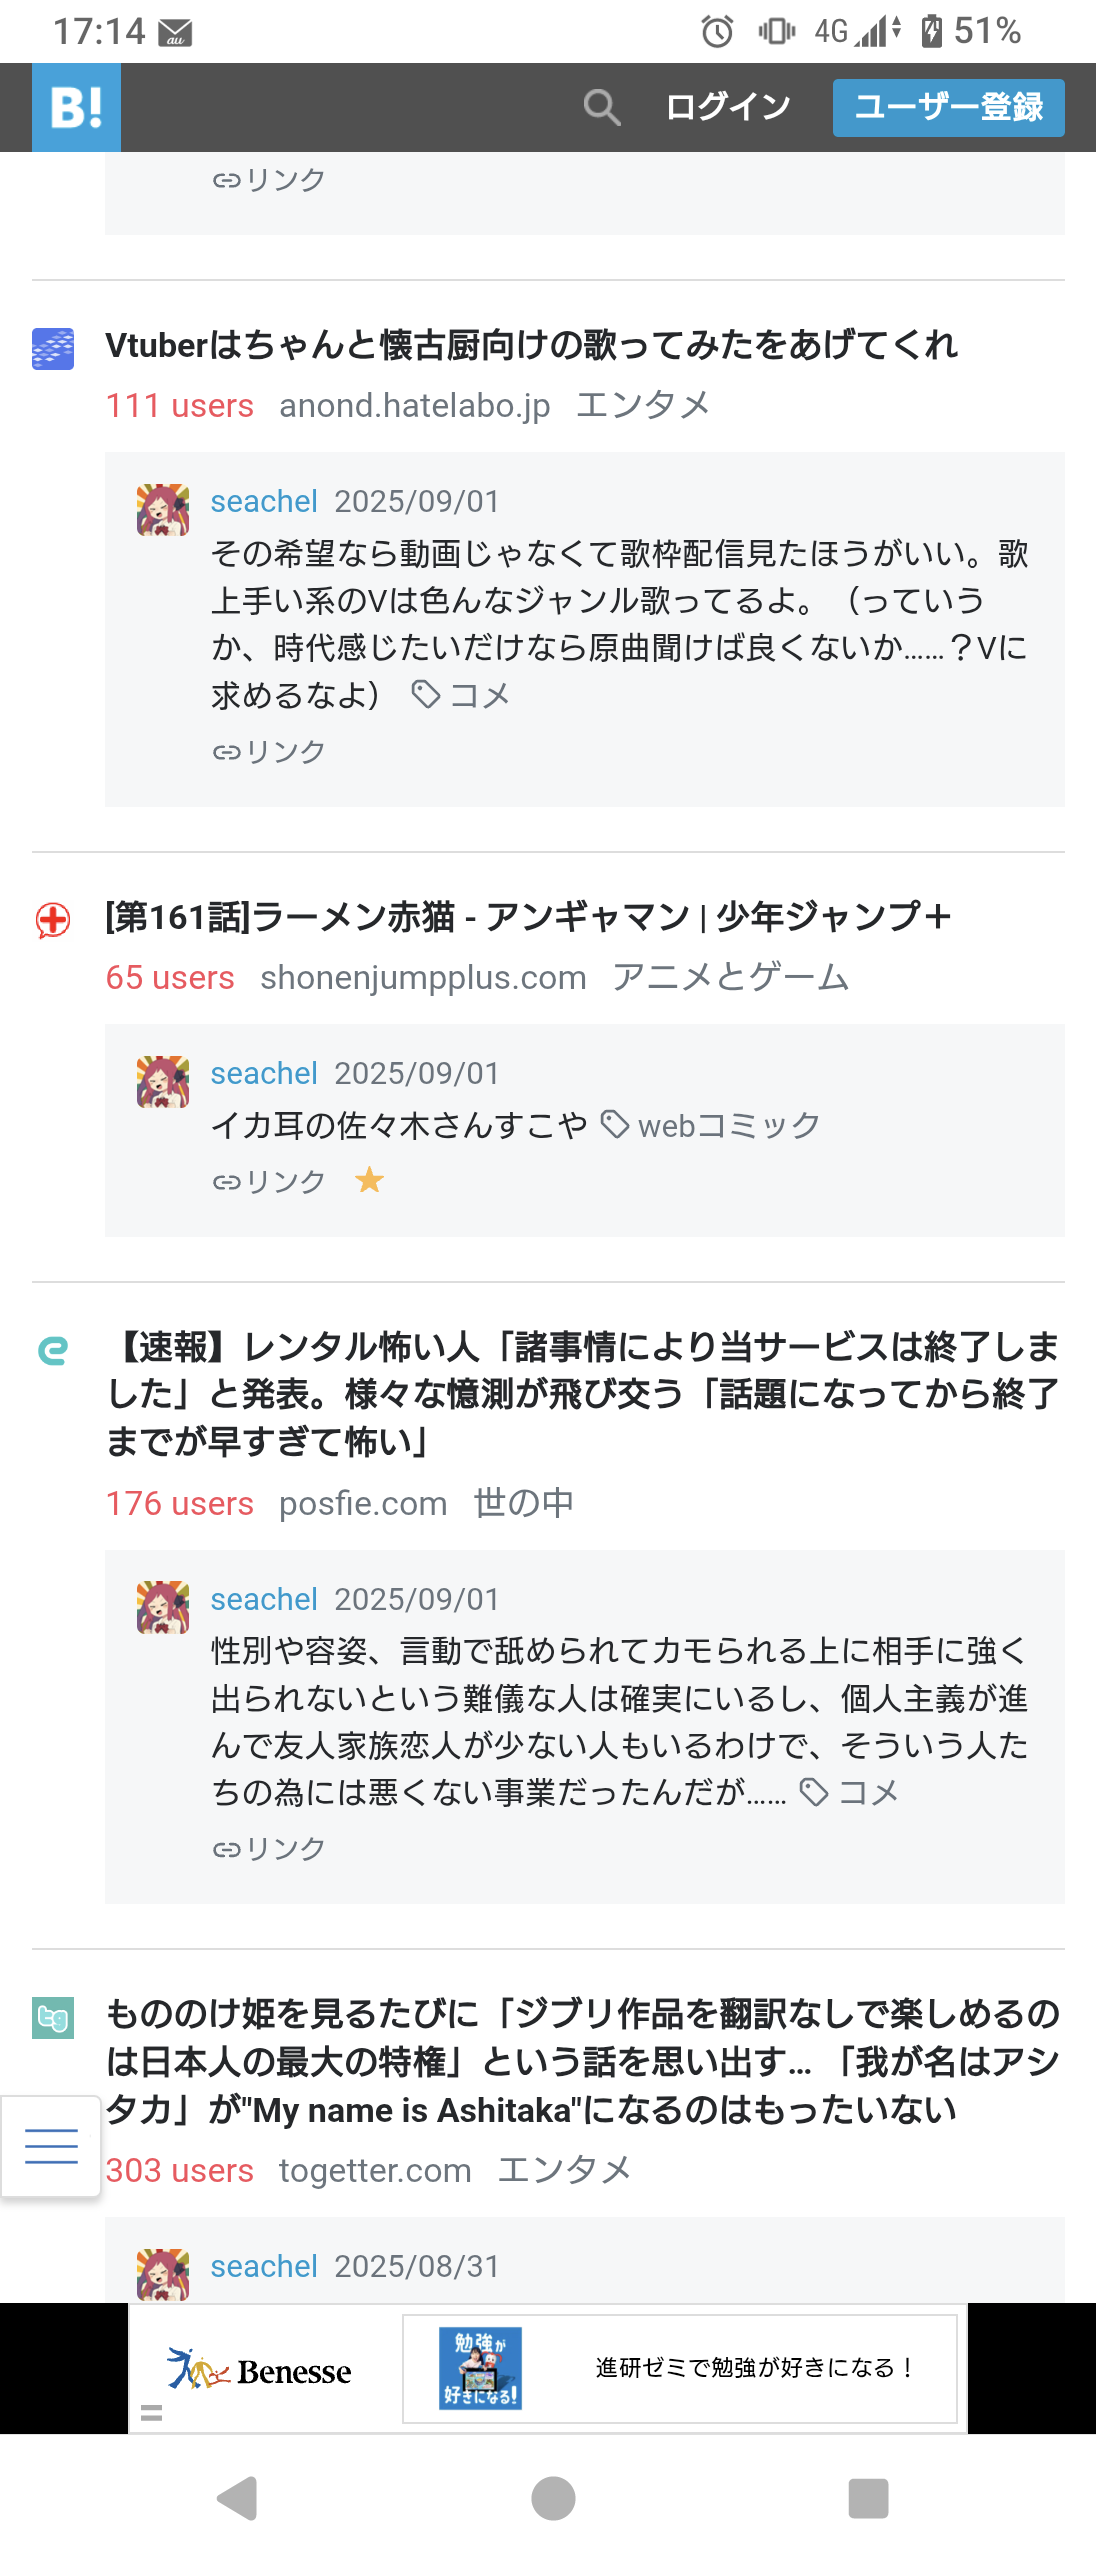Open the Vtuber article title link

[x=531, y=345]
